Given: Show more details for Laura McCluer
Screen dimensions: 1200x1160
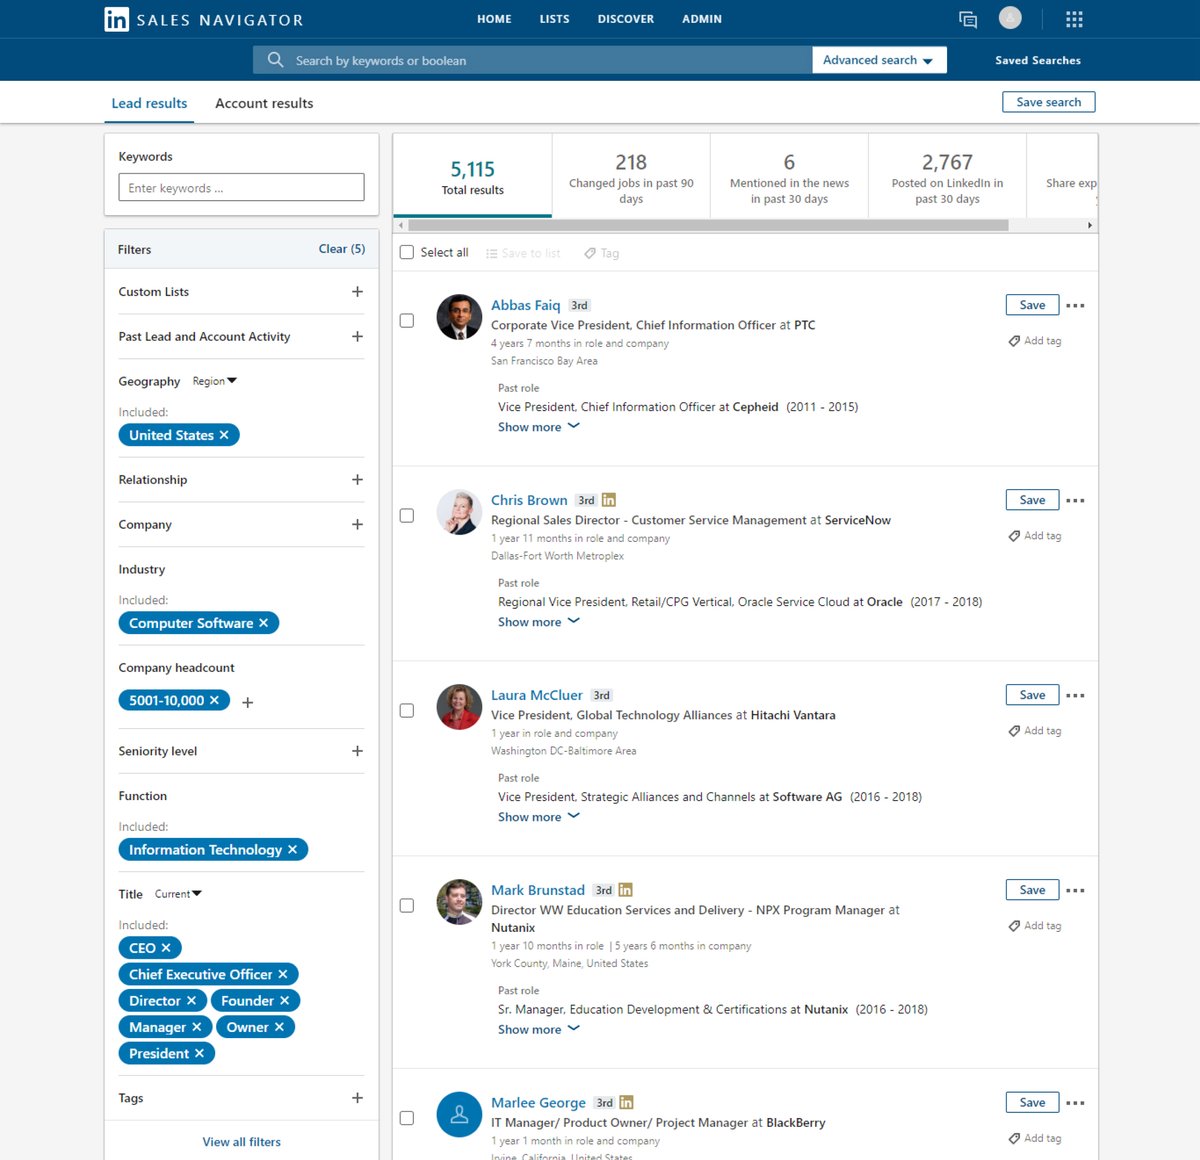Looking at the screenshot, I should point(539,817).
